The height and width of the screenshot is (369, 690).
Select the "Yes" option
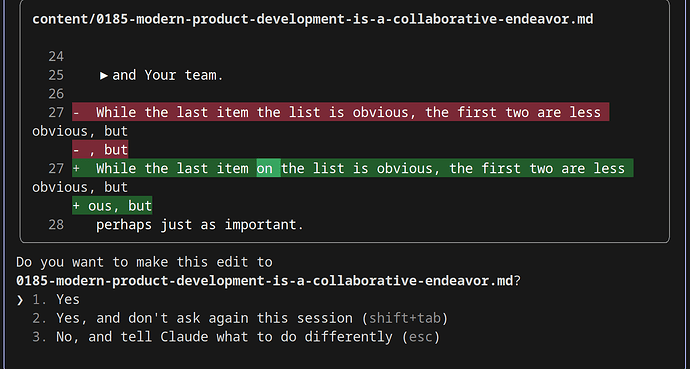point(68,300)
